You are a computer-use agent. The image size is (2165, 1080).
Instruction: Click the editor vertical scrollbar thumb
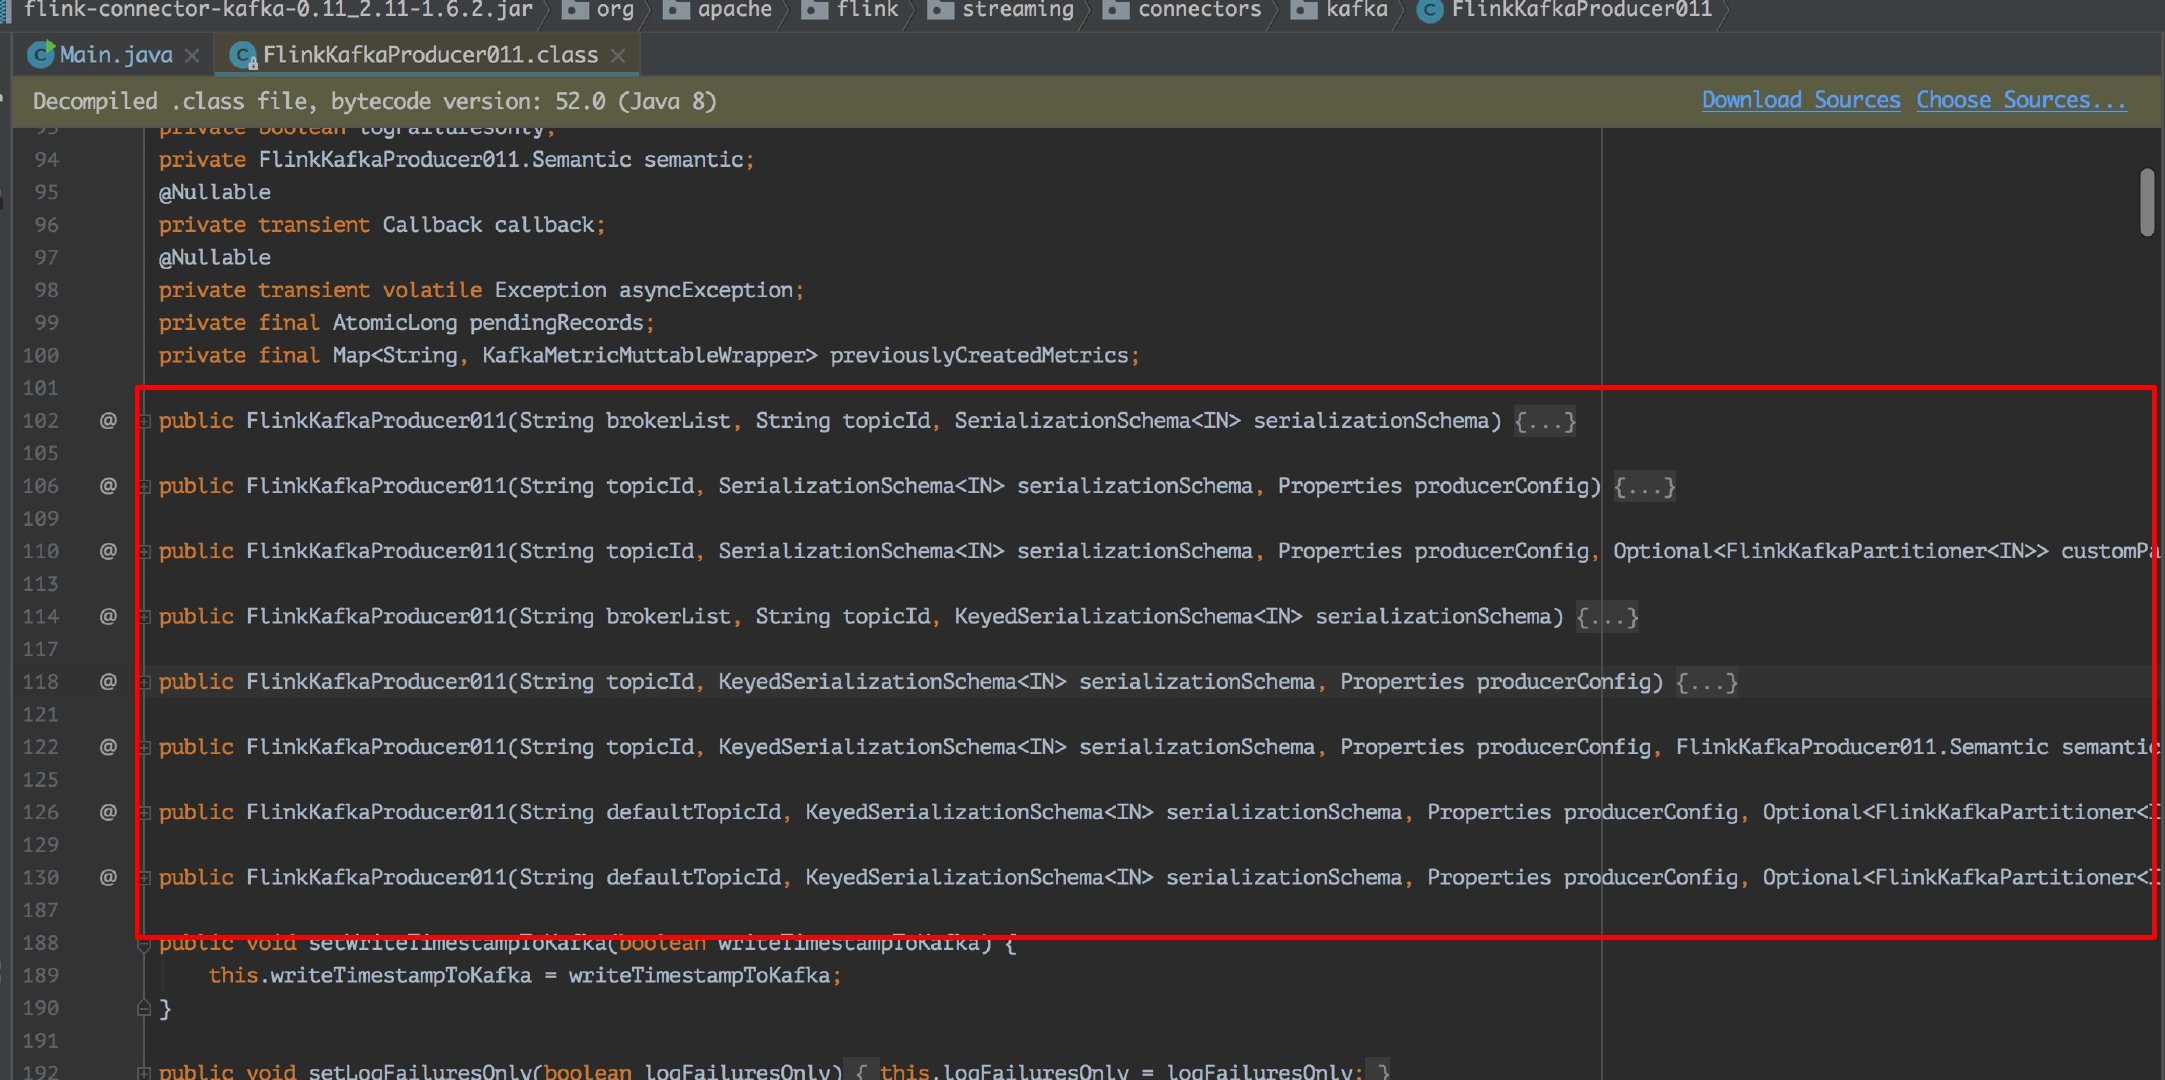pyautogui.click(x=2147, y=202)
